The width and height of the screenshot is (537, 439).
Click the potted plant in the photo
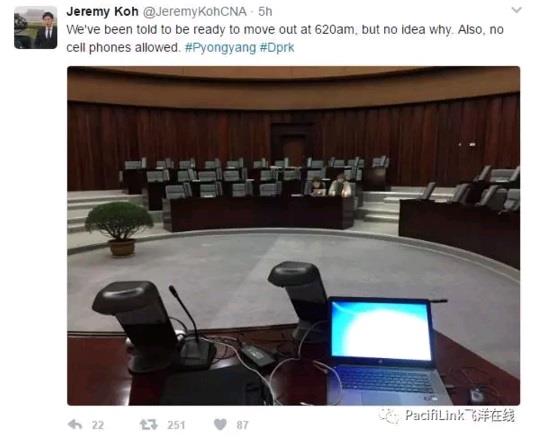(x=119, y=229)
